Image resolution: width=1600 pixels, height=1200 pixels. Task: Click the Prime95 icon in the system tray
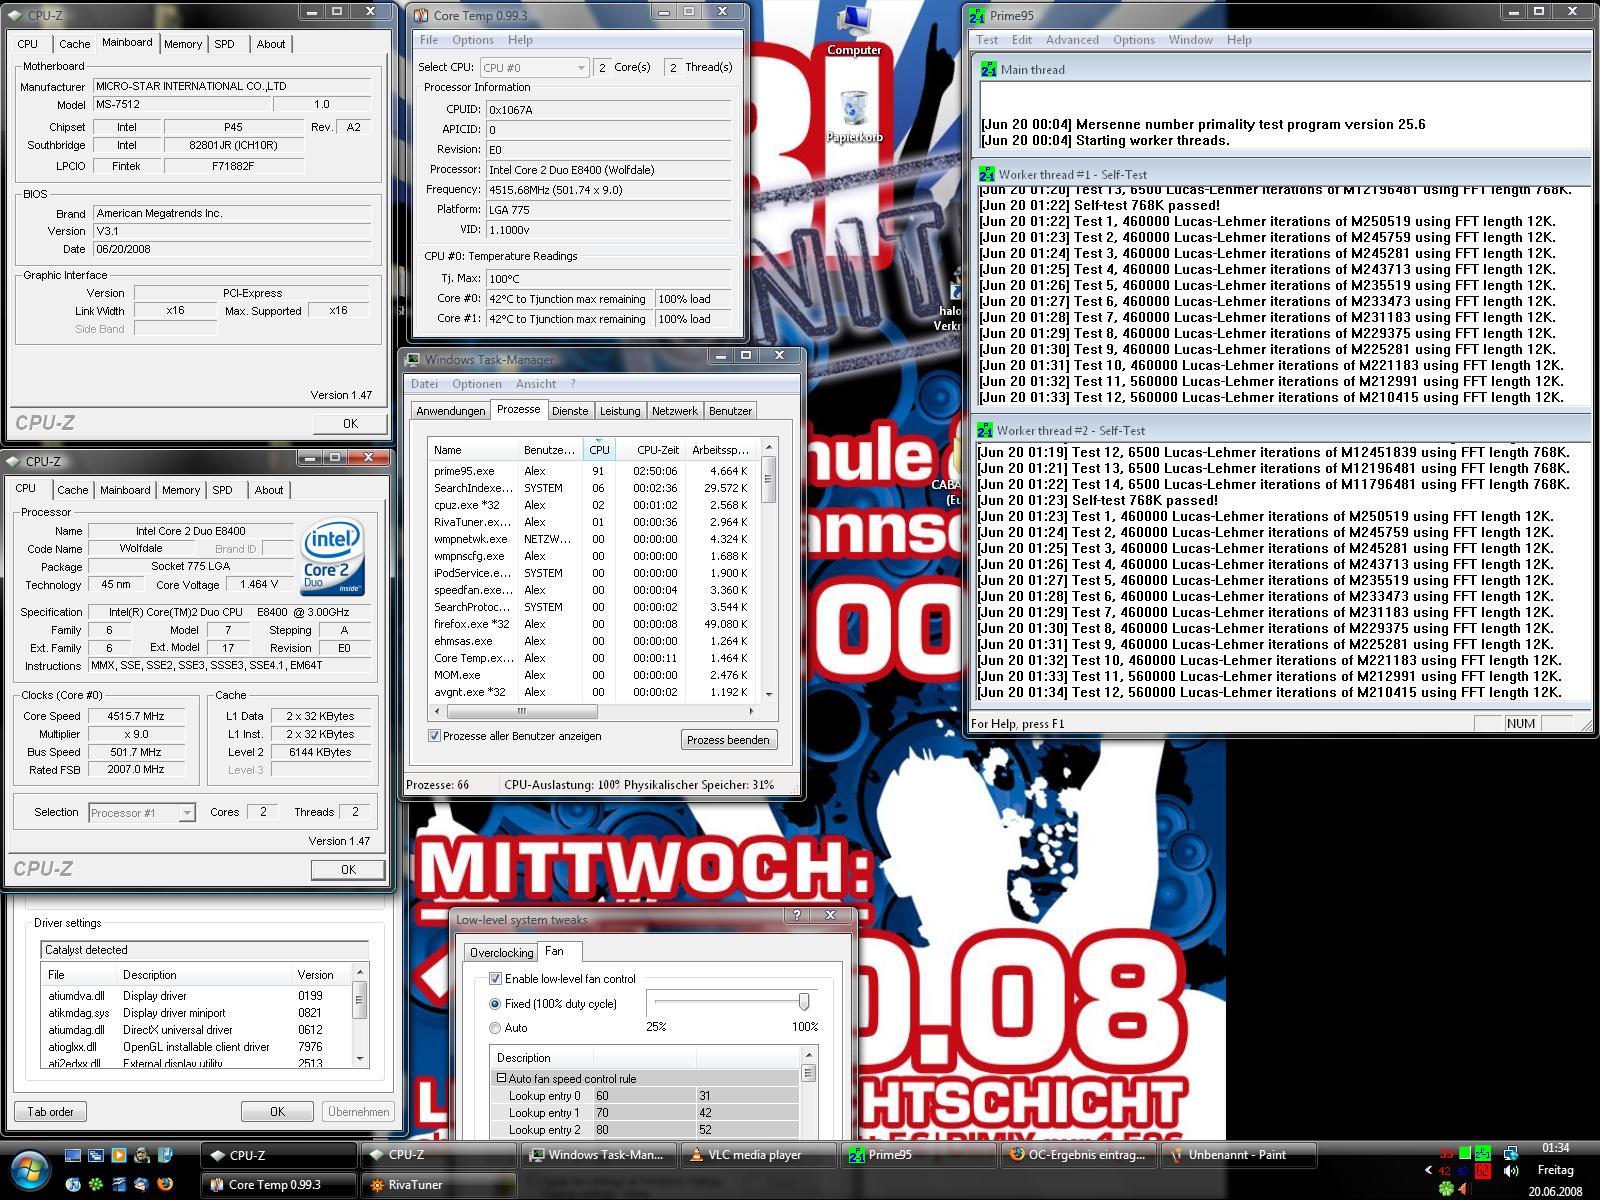(x=1483, y=1153)
